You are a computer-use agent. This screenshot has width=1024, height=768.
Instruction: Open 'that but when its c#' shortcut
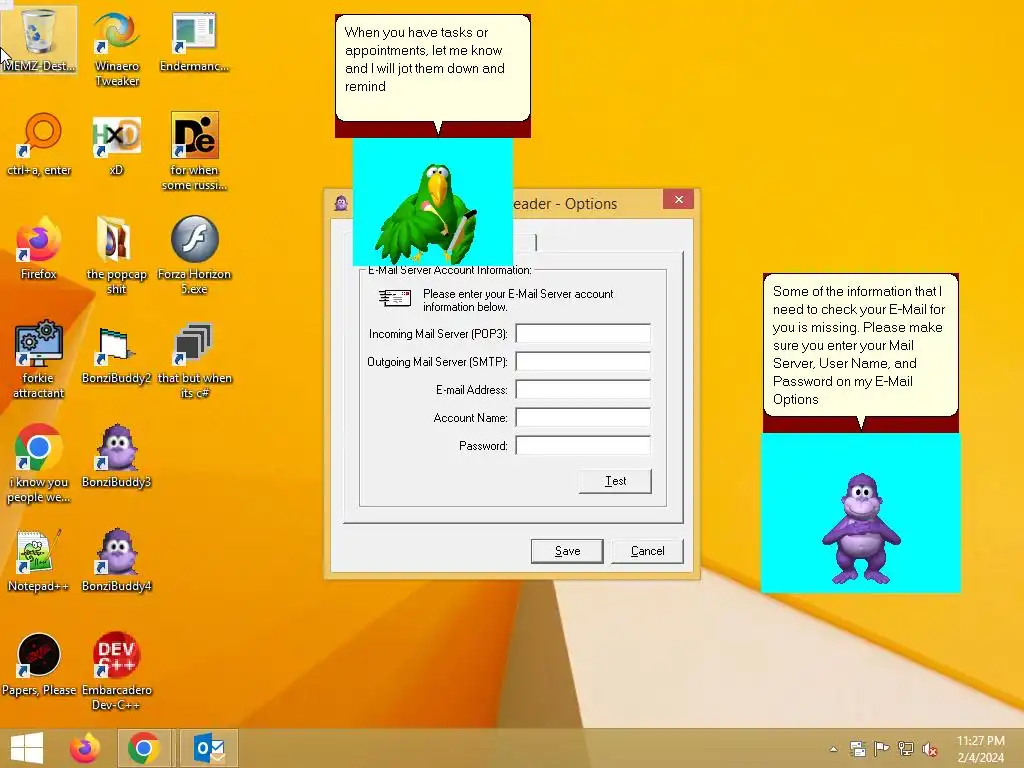tap(194, 359)
